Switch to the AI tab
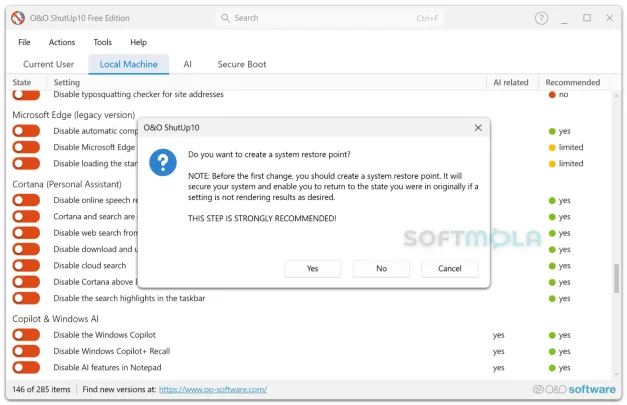Screen dimensions: 627x405 (x=188, y=64)
